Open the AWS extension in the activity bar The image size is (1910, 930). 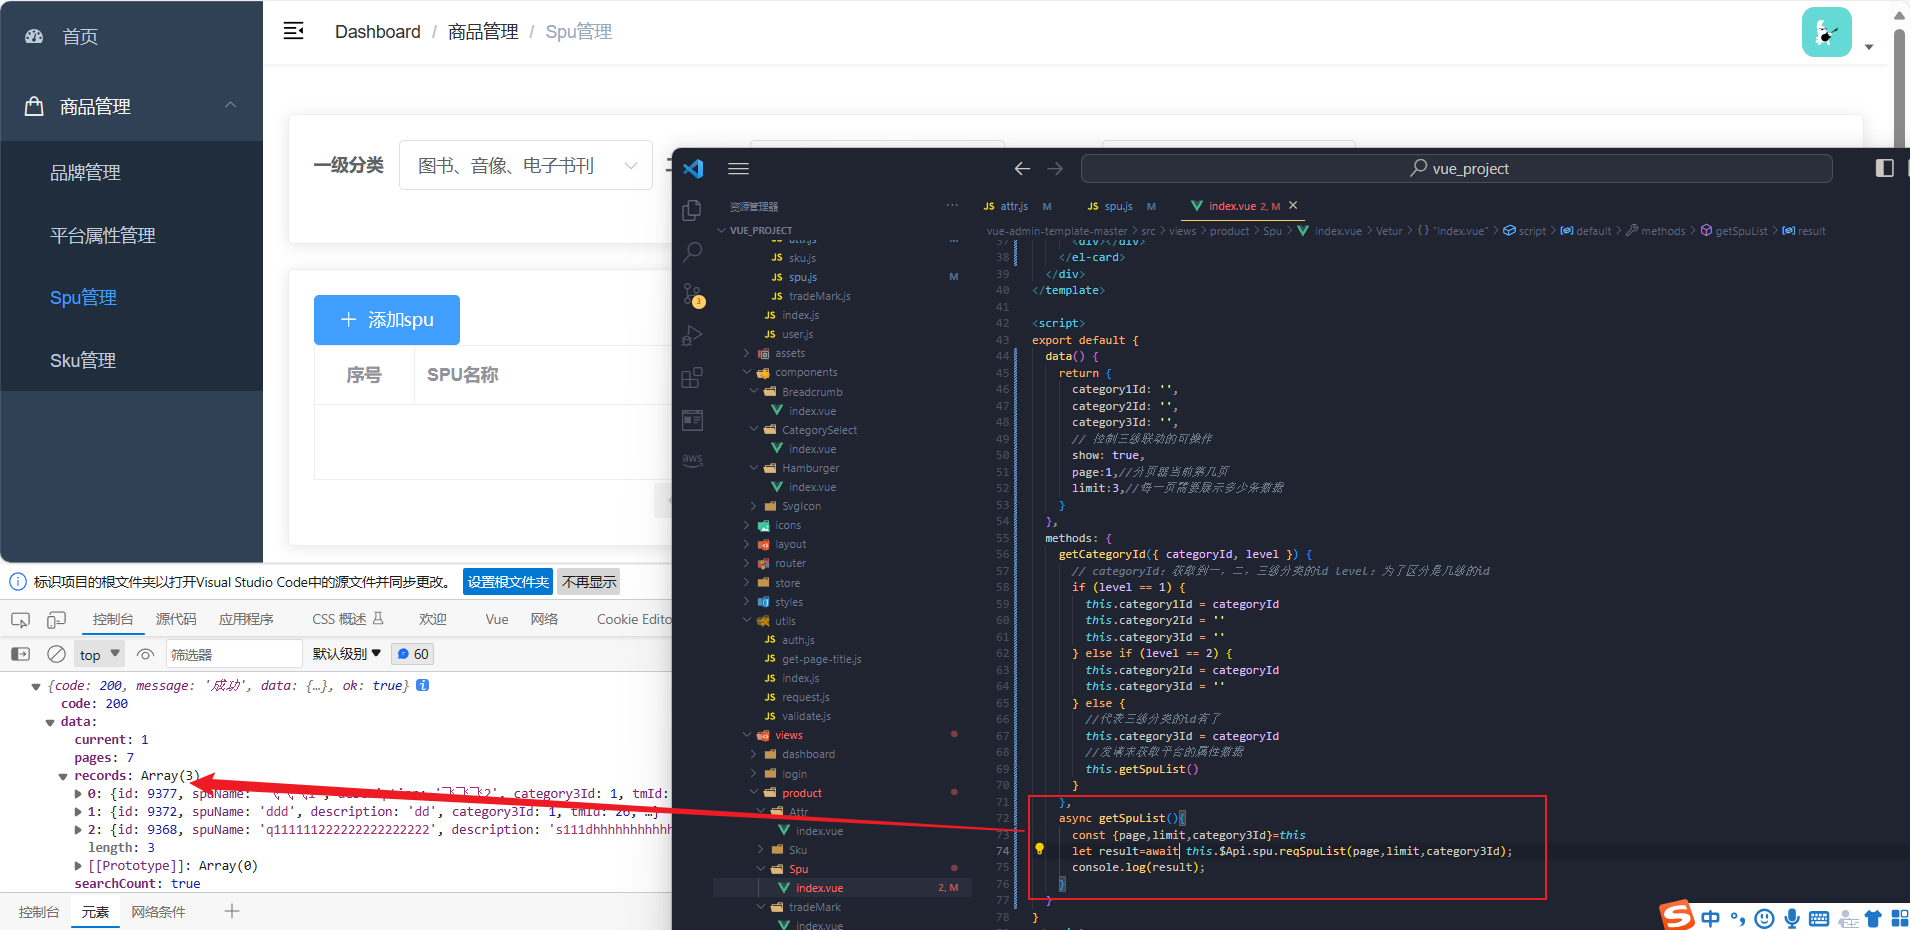point(691,460)
